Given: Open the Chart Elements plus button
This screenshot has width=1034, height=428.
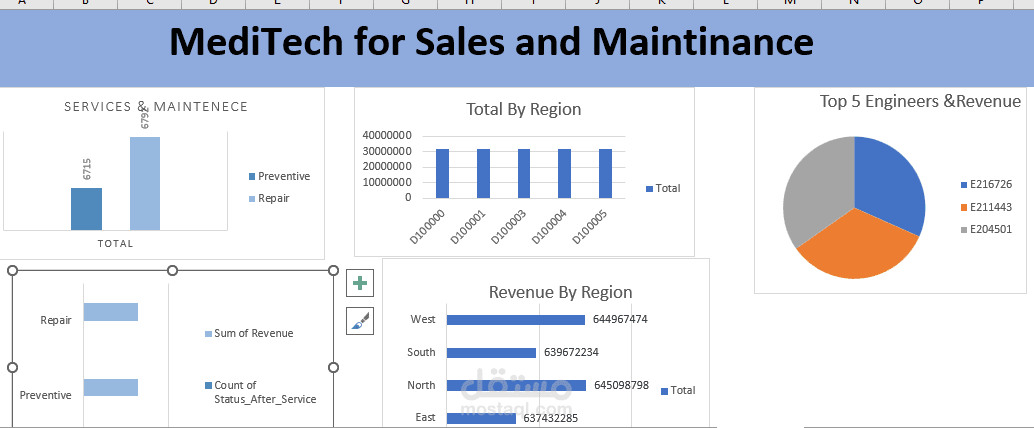Looking at the screenshot, I should point(360,283).
